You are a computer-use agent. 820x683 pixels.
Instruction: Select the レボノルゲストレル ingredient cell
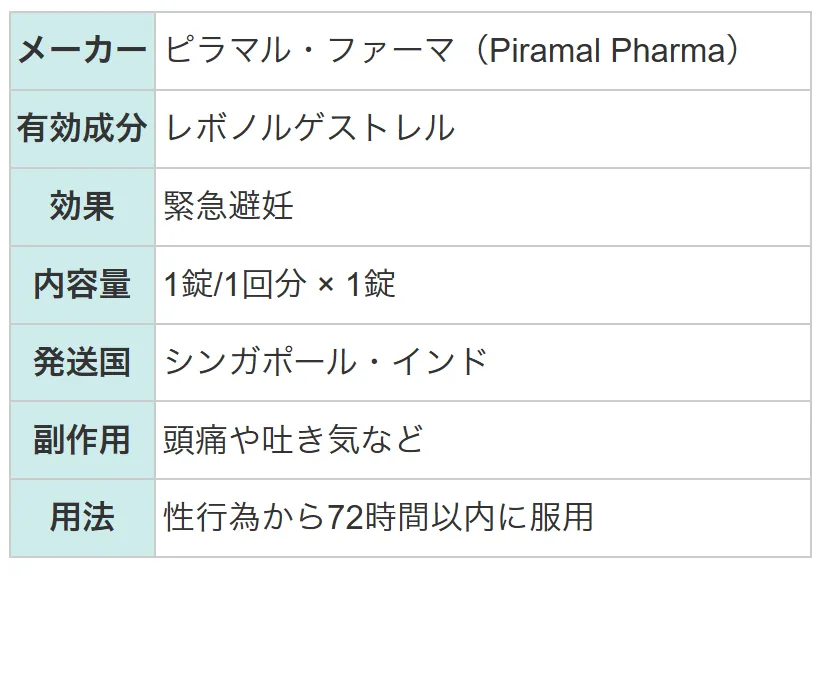[x=483, y=129]
